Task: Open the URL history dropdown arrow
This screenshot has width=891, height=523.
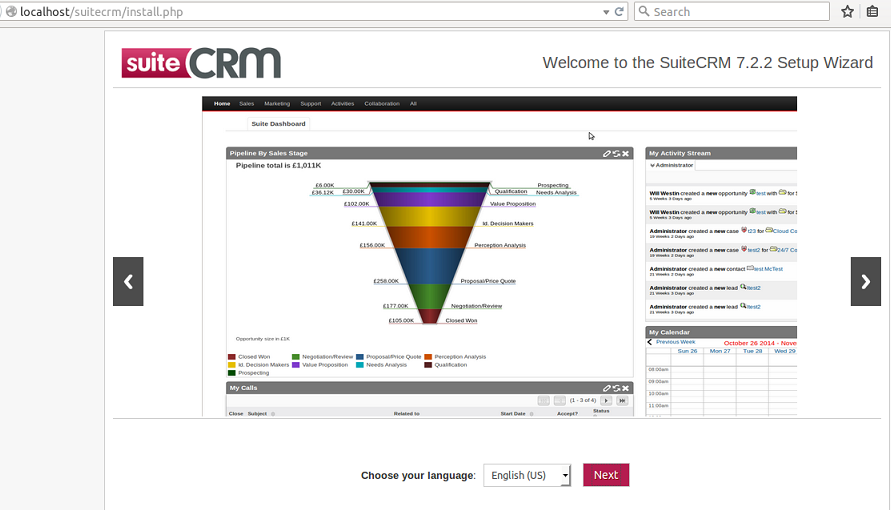Action: coord(606,12)
